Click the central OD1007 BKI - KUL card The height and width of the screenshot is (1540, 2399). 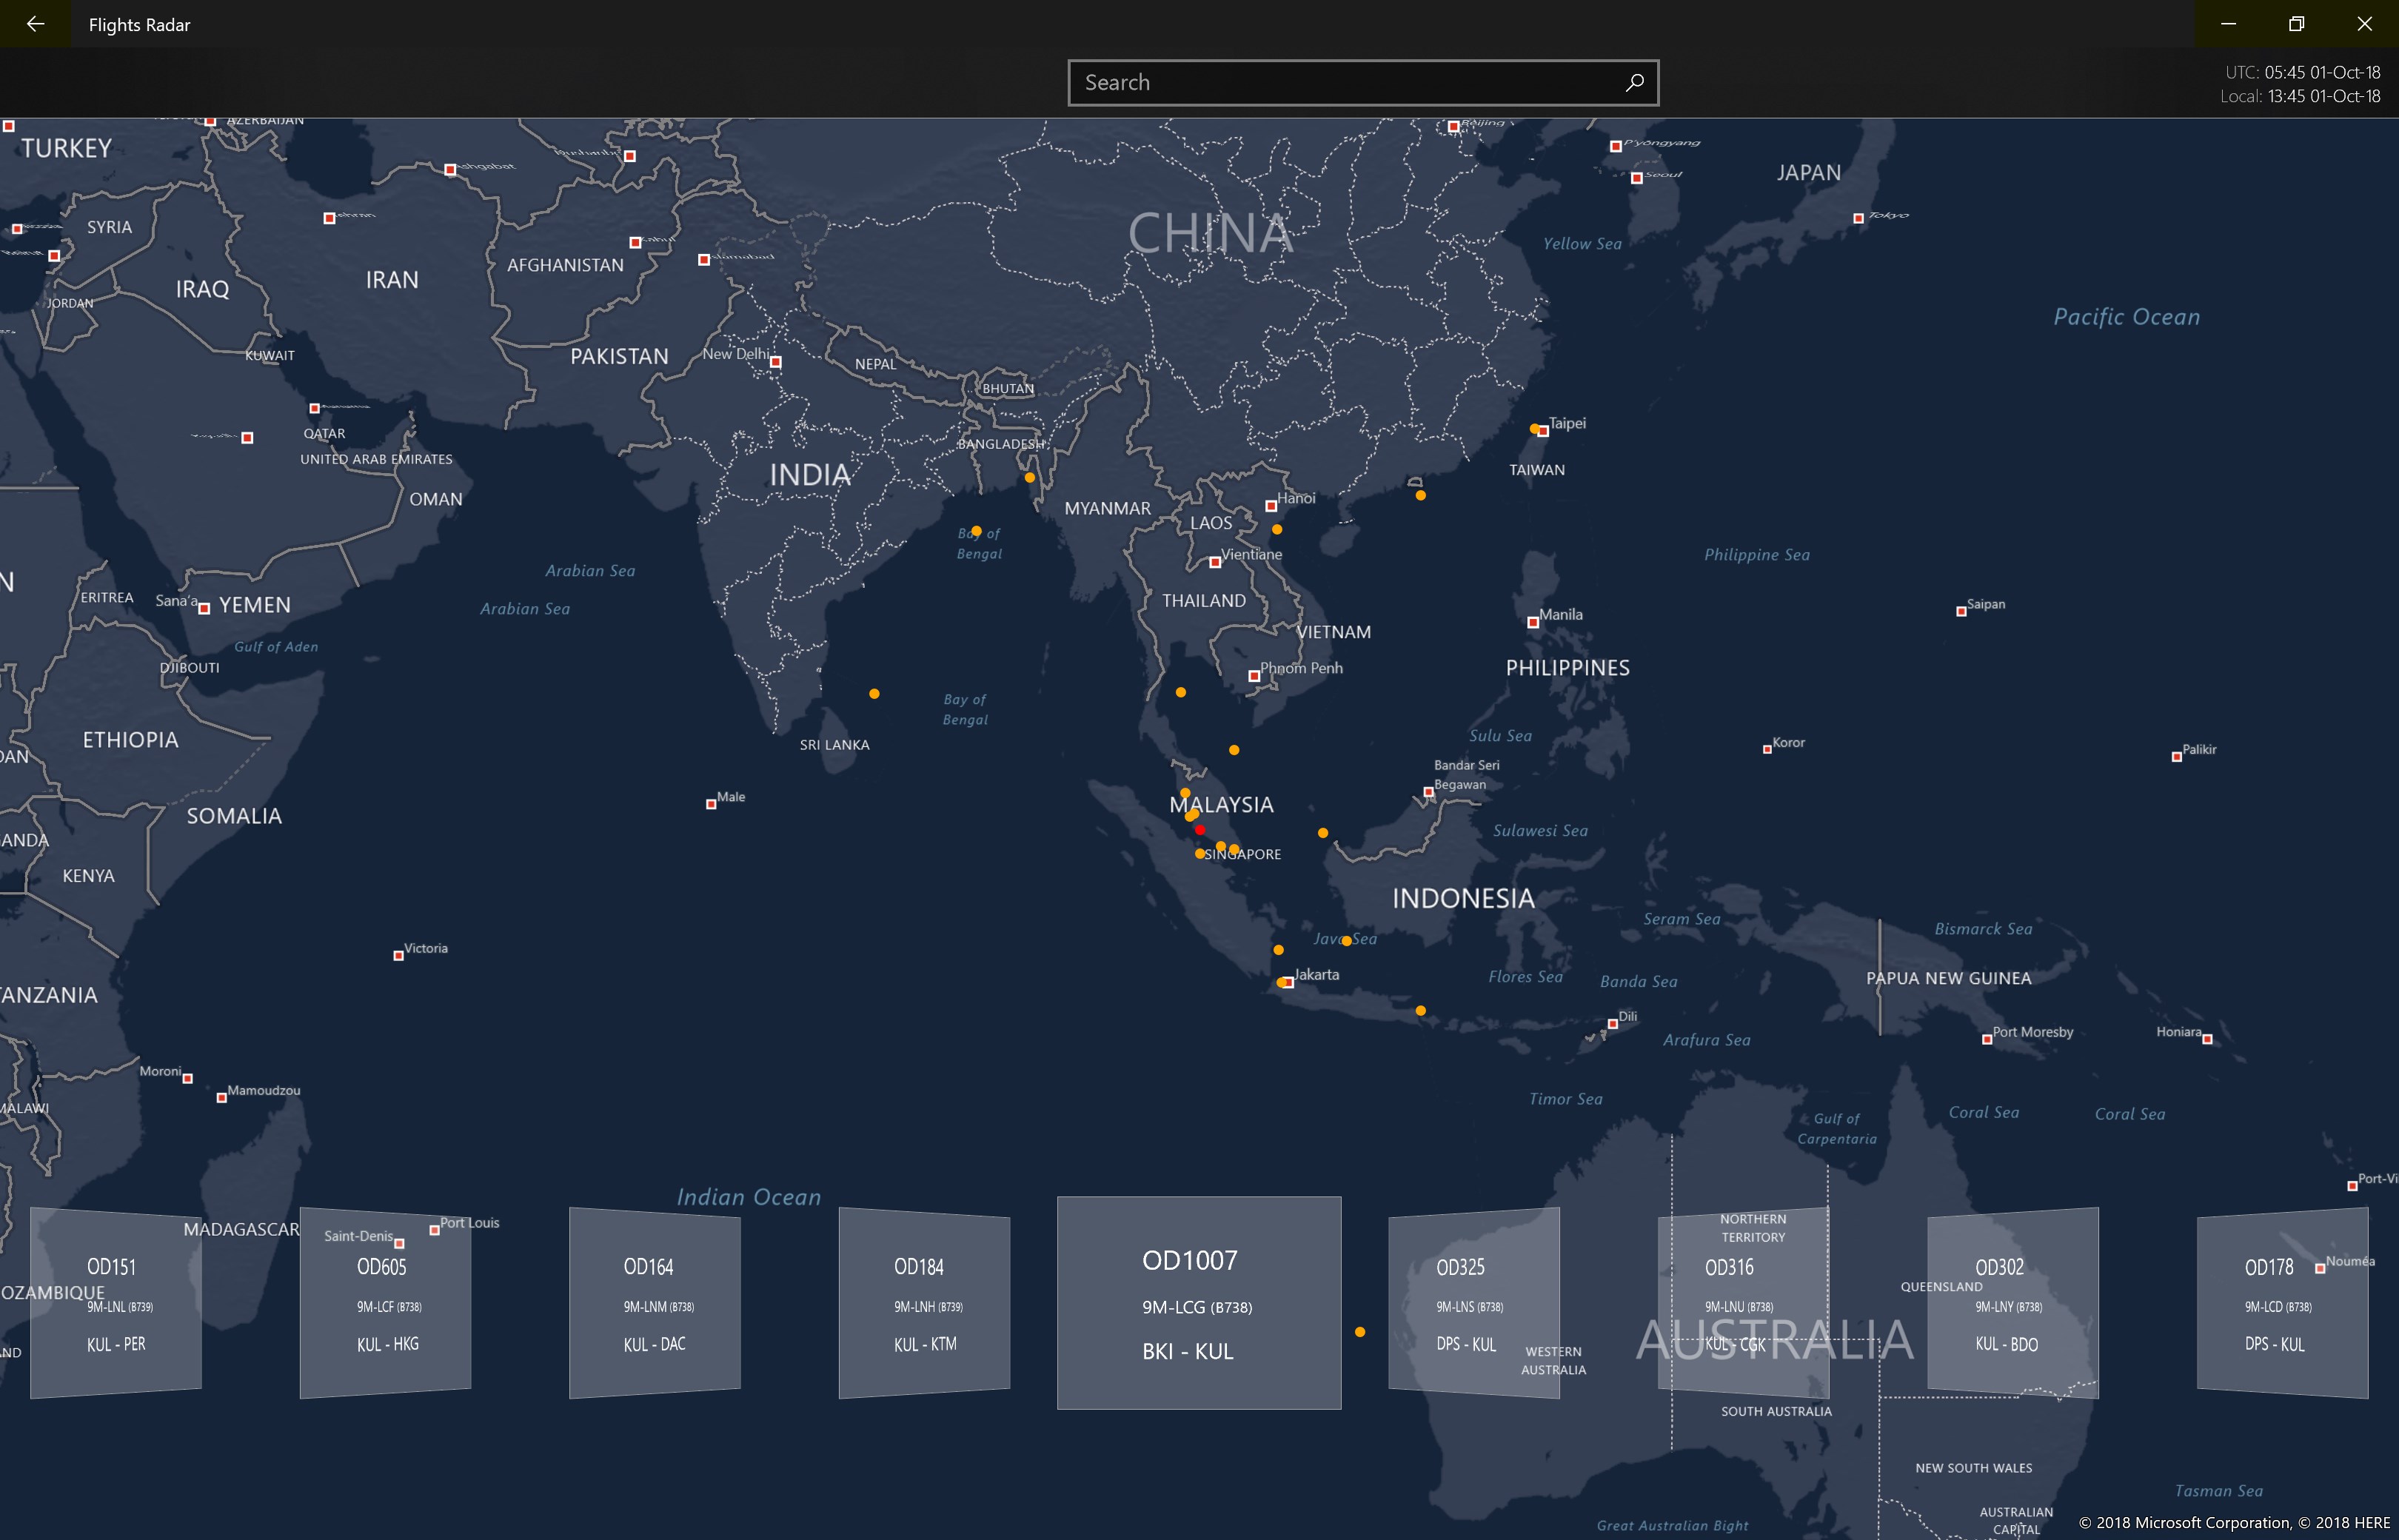click(x=1199, y=1303)
